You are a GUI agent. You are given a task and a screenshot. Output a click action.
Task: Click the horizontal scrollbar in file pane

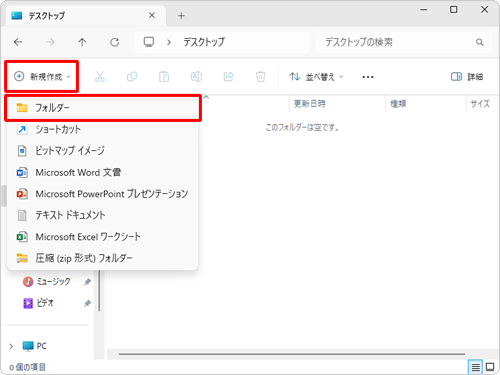point(292,354)
